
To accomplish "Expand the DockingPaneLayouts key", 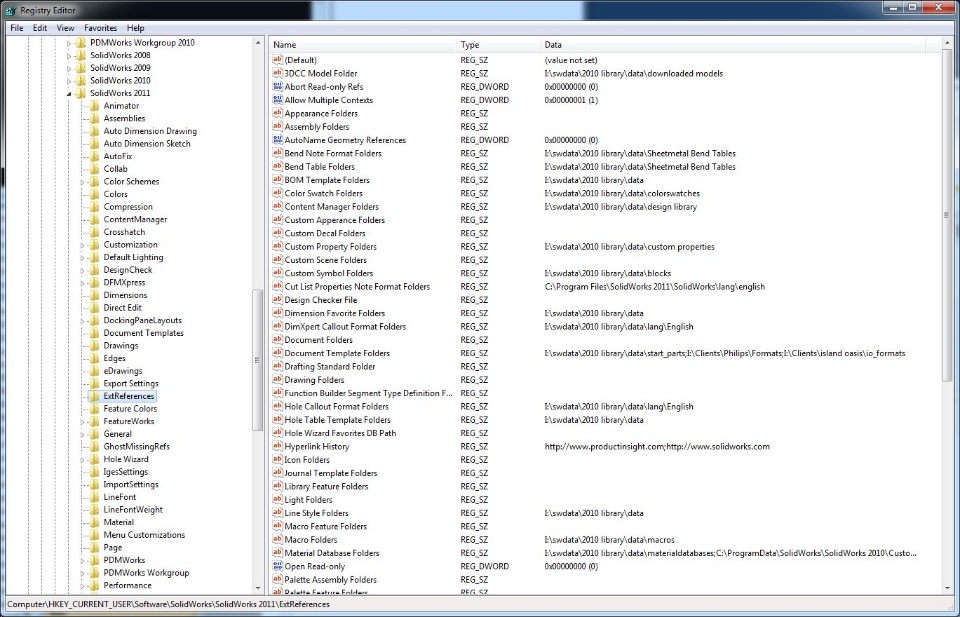I will click(82, 321).
